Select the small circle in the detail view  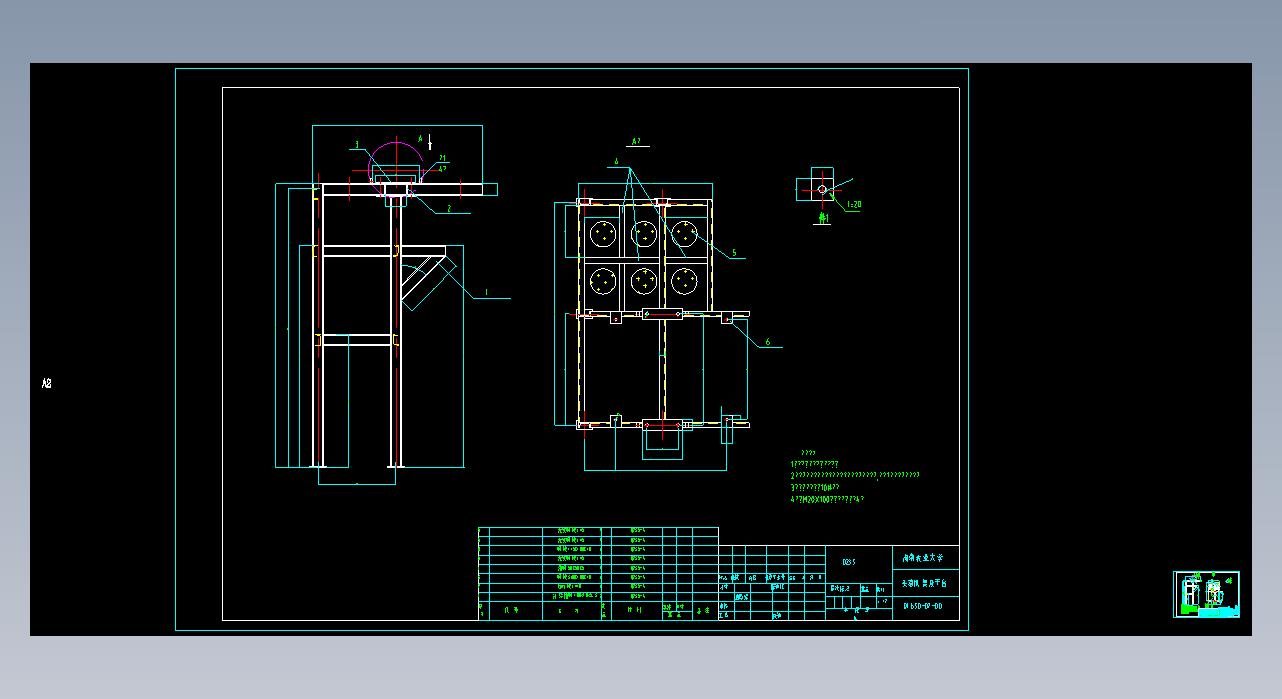pos(822,188)
